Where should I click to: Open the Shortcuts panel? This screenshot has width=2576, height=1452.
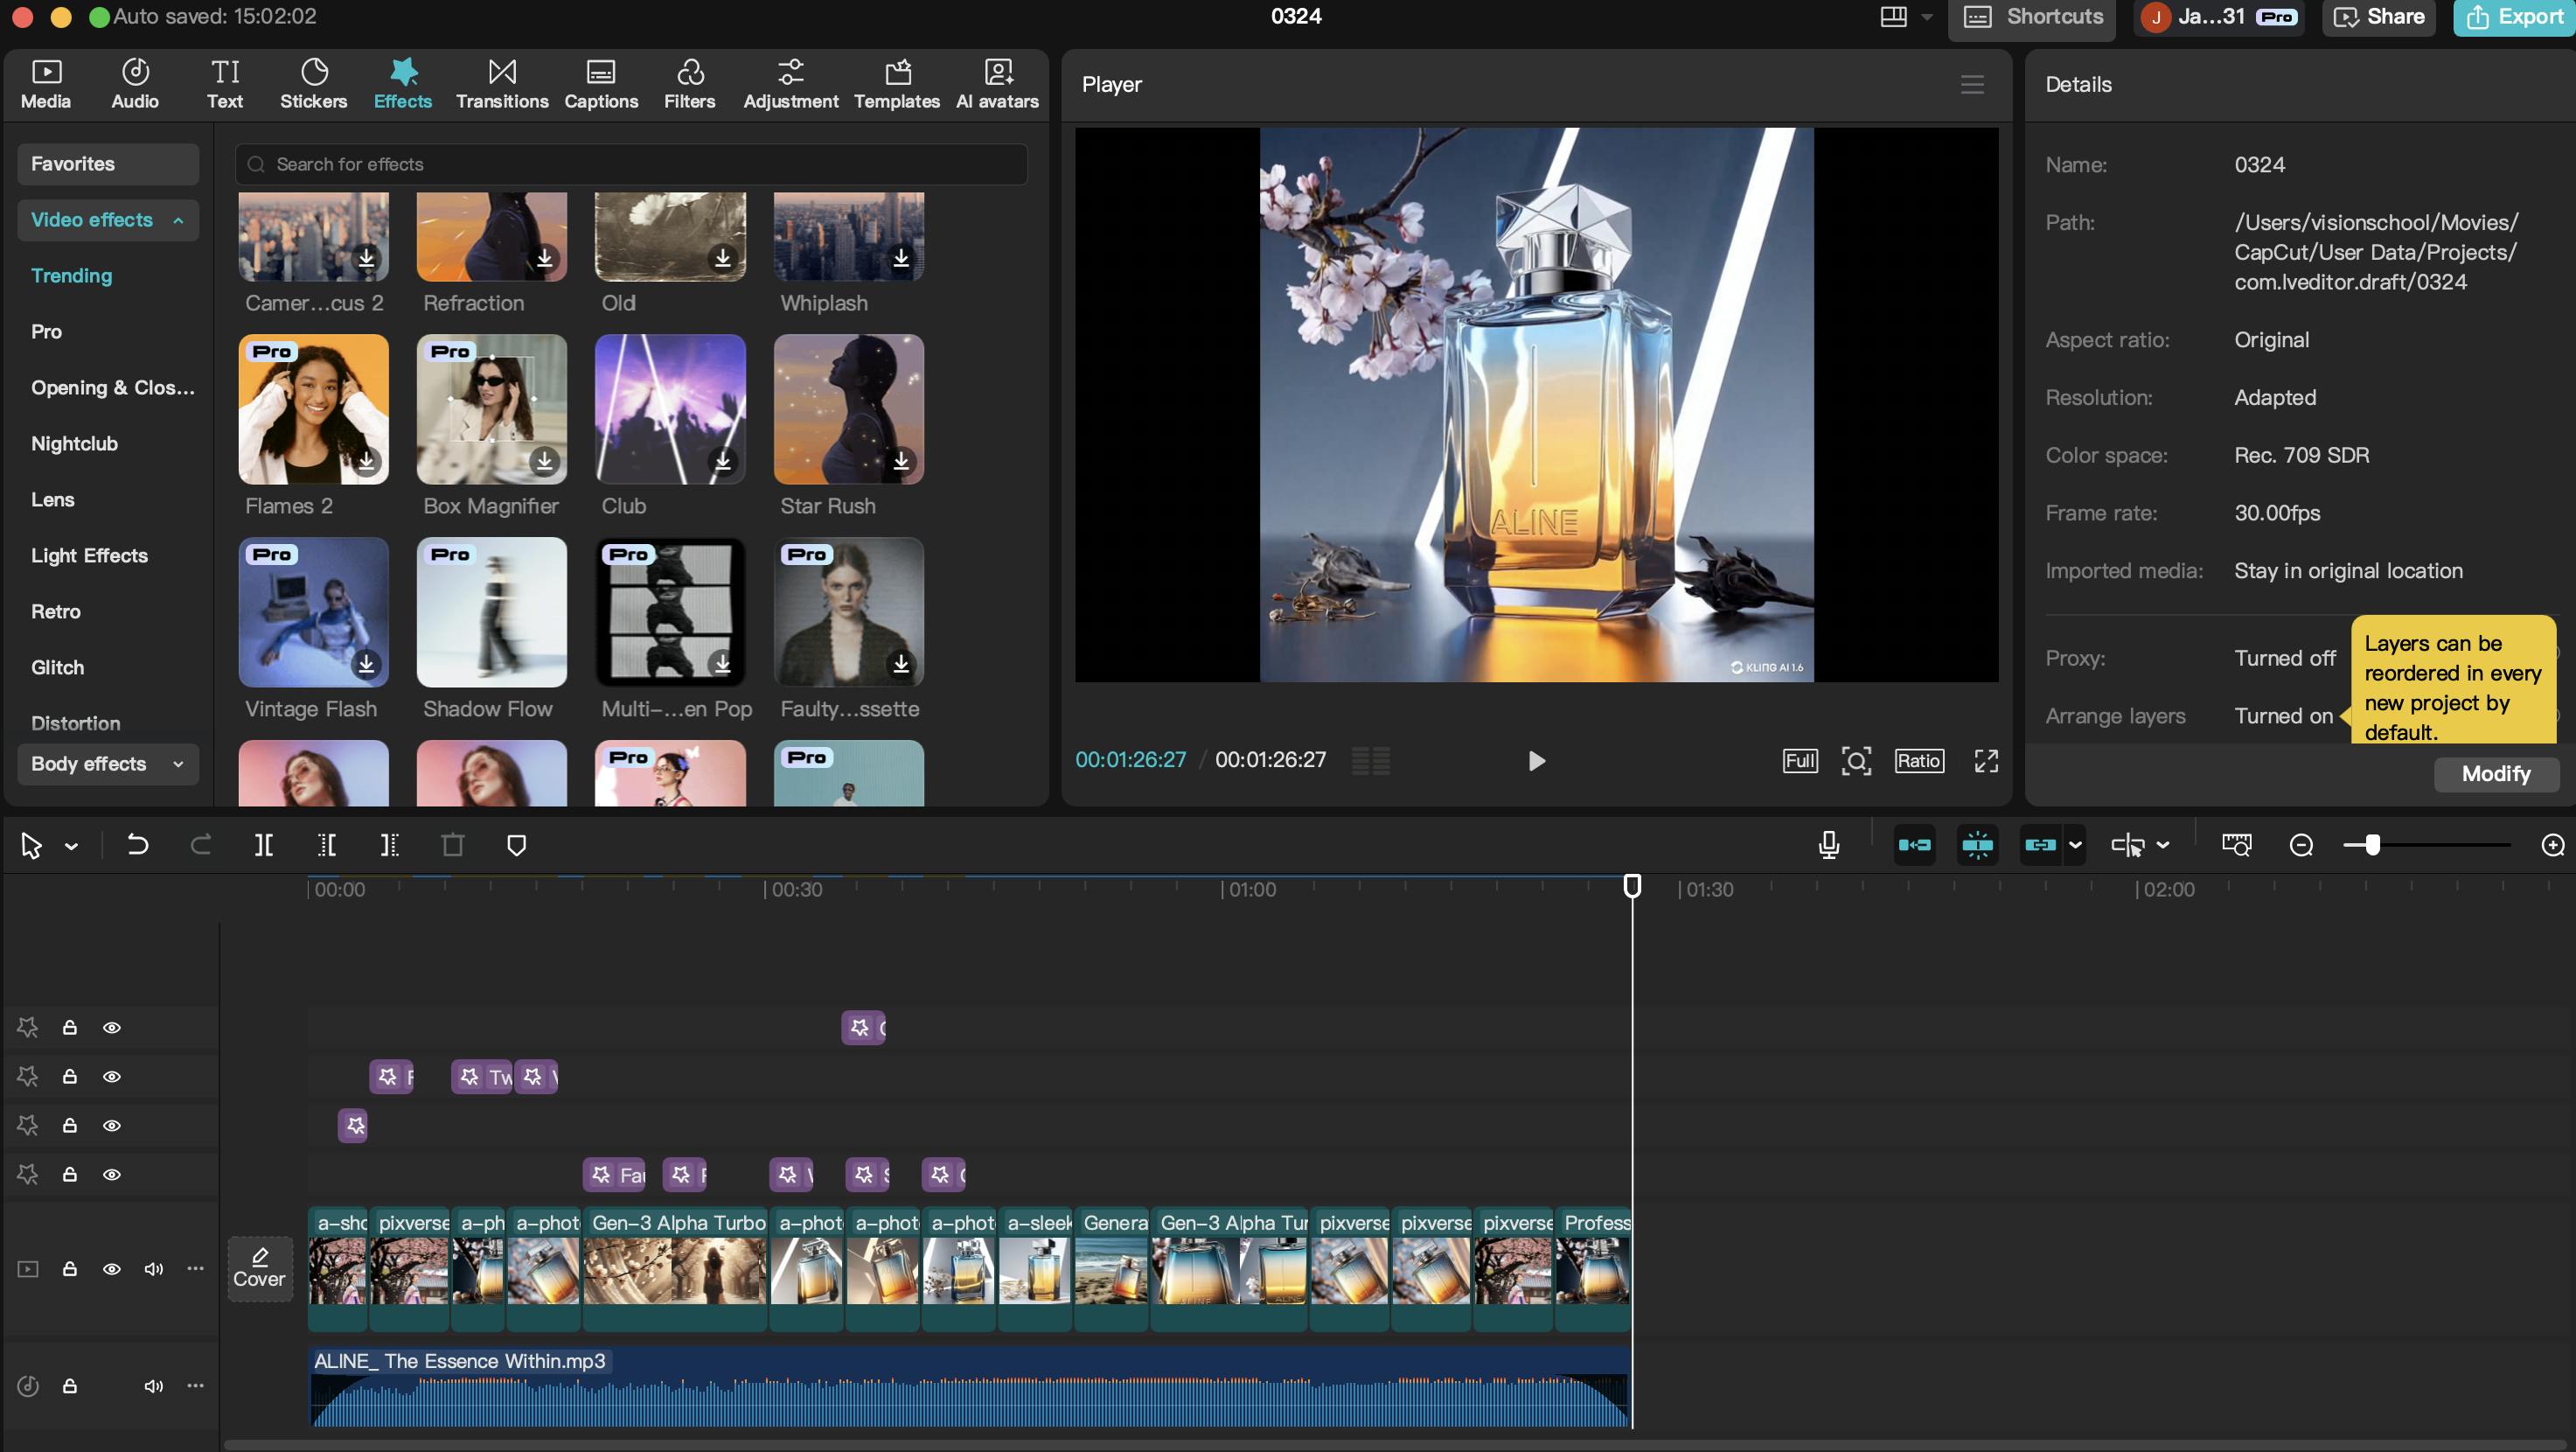tap(2032, 17)
